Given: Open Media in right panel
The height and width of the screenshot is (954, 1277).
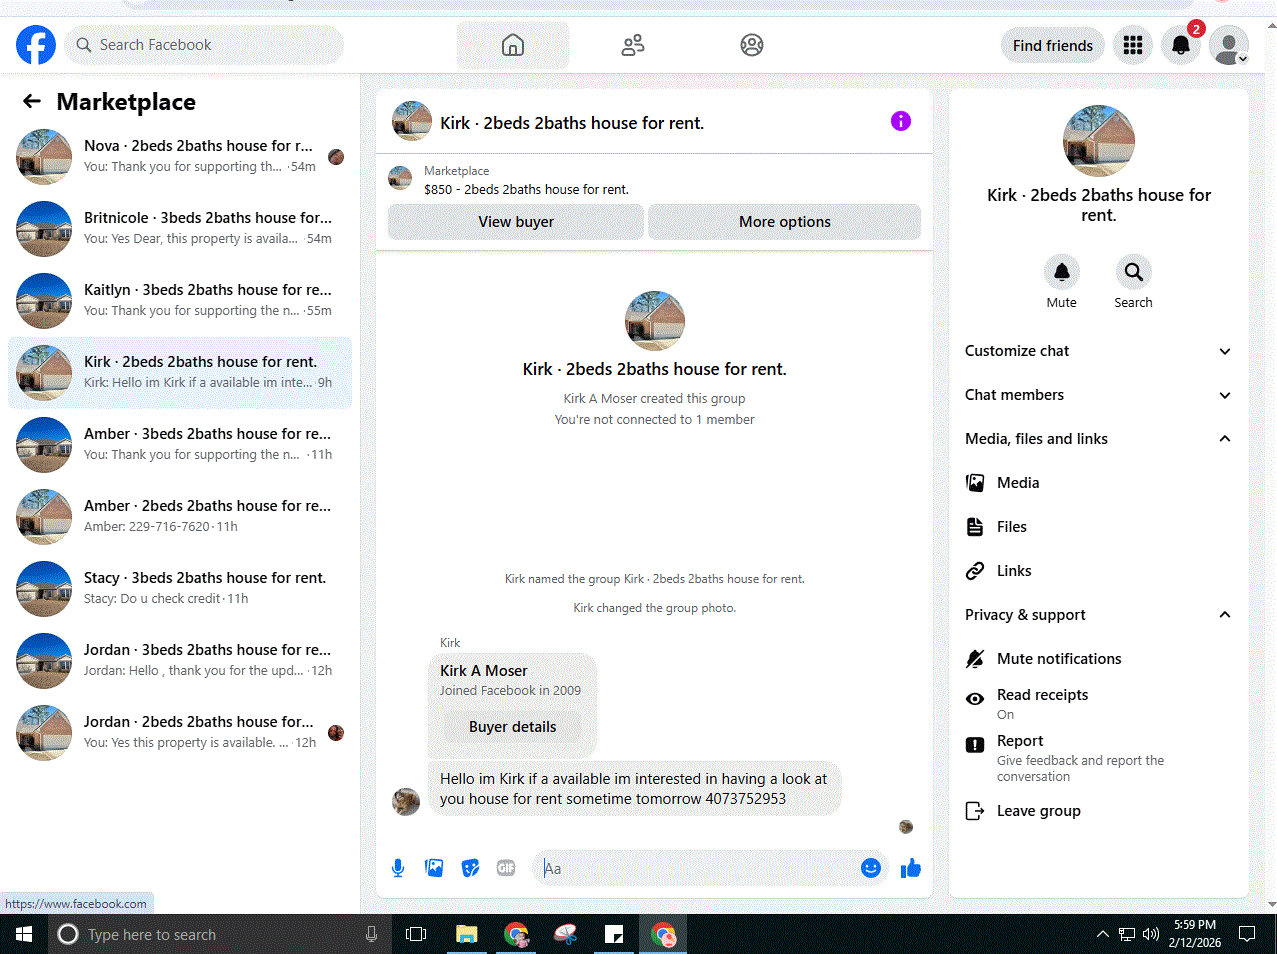Looking at the screenshot, I should click(x=1098, y=483).
